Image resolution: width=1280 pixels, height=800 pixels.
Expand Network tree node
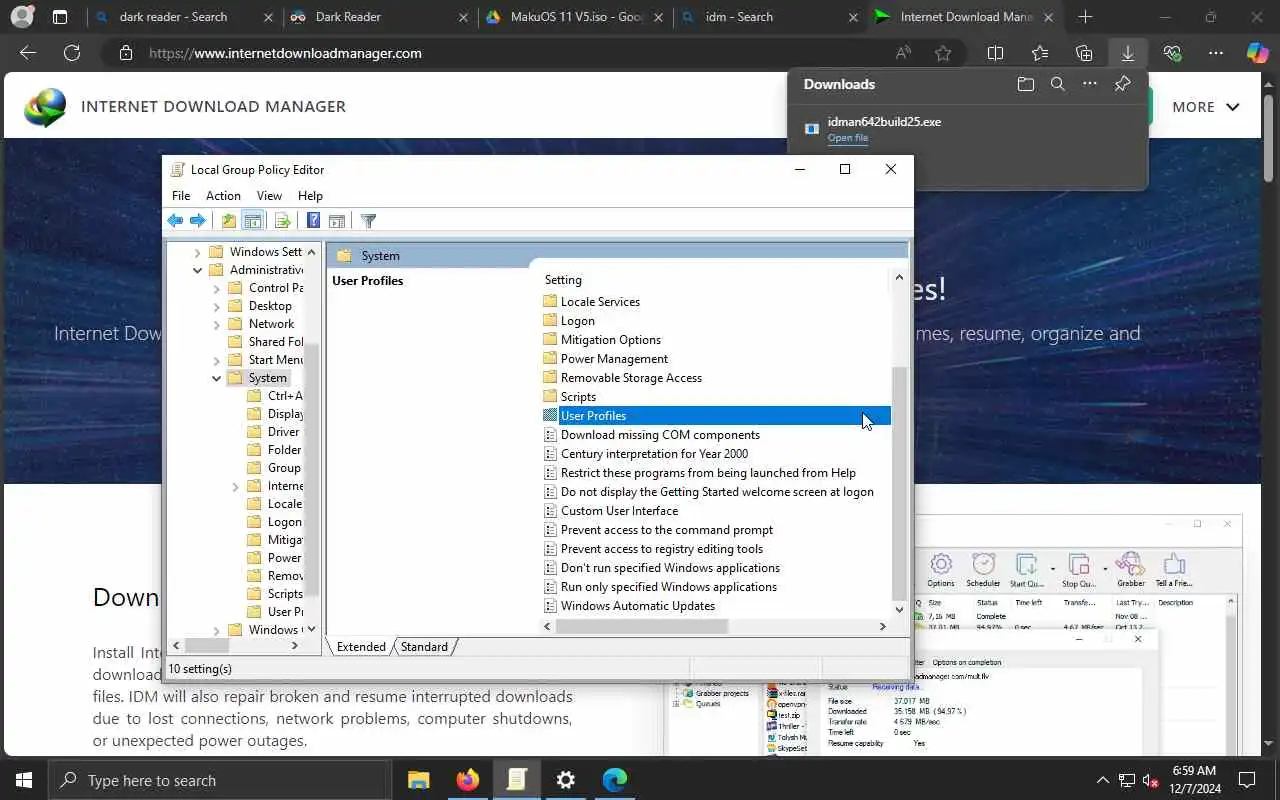[217, 324]
